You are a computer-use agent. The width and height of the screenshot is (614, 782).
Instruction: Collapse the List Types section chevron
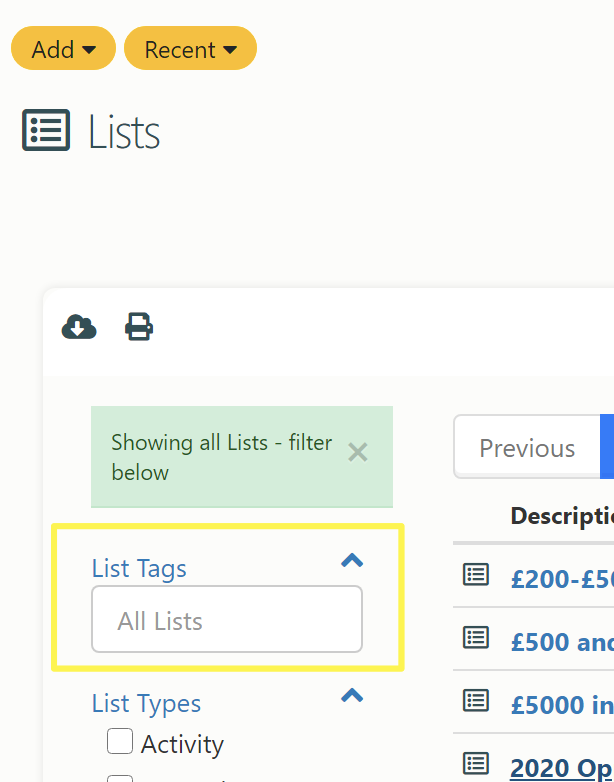352,695
